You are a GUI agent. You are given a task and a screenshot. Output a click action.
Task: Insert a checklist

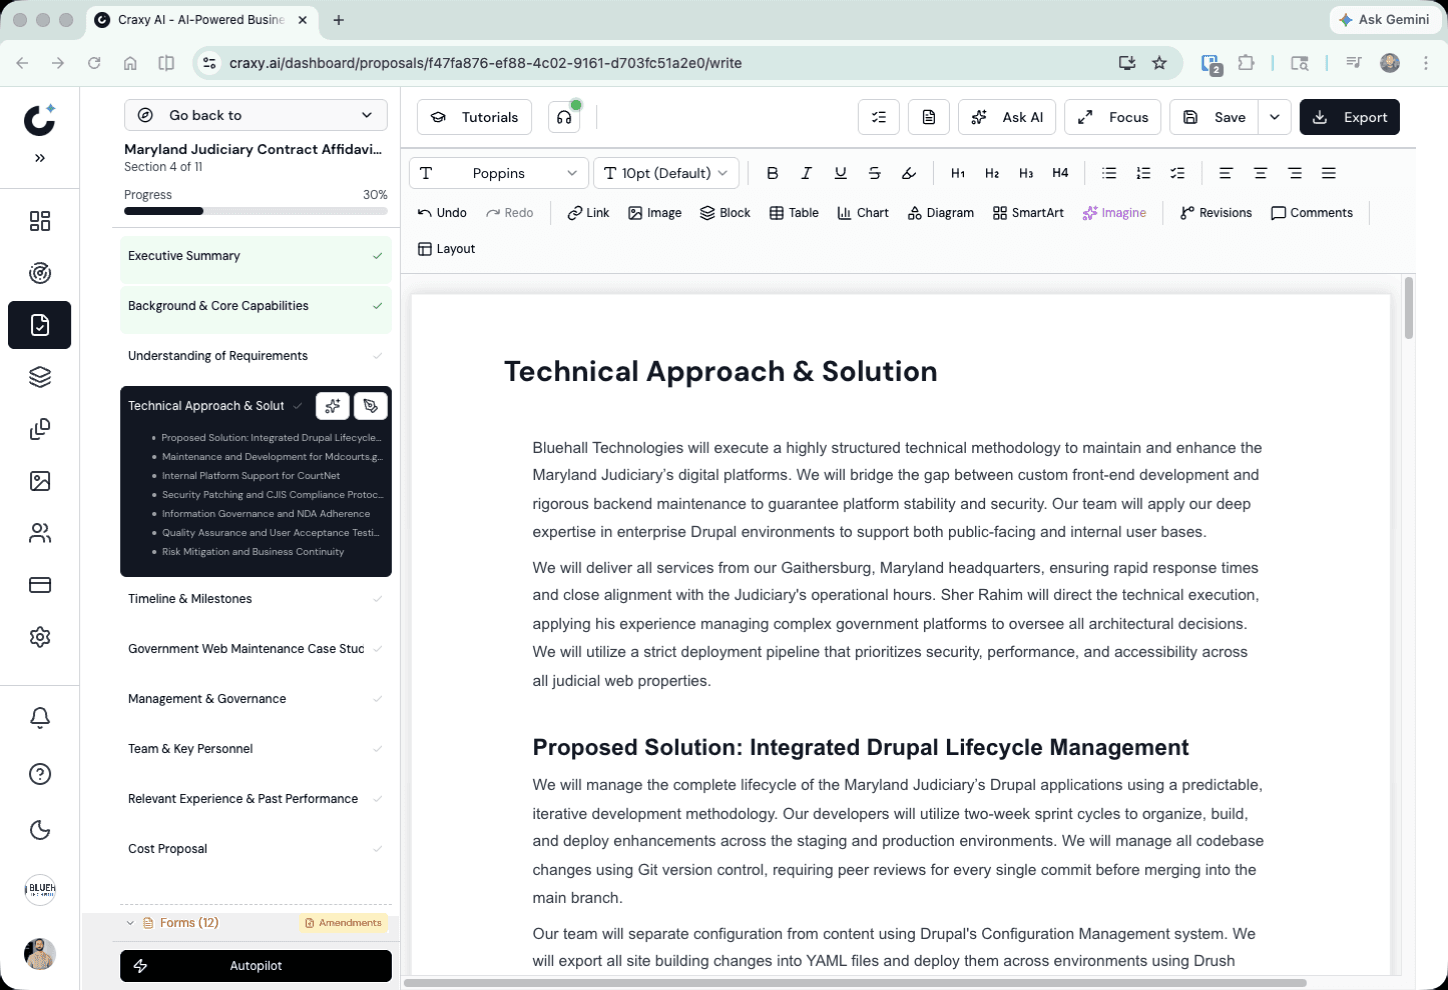1177,173
